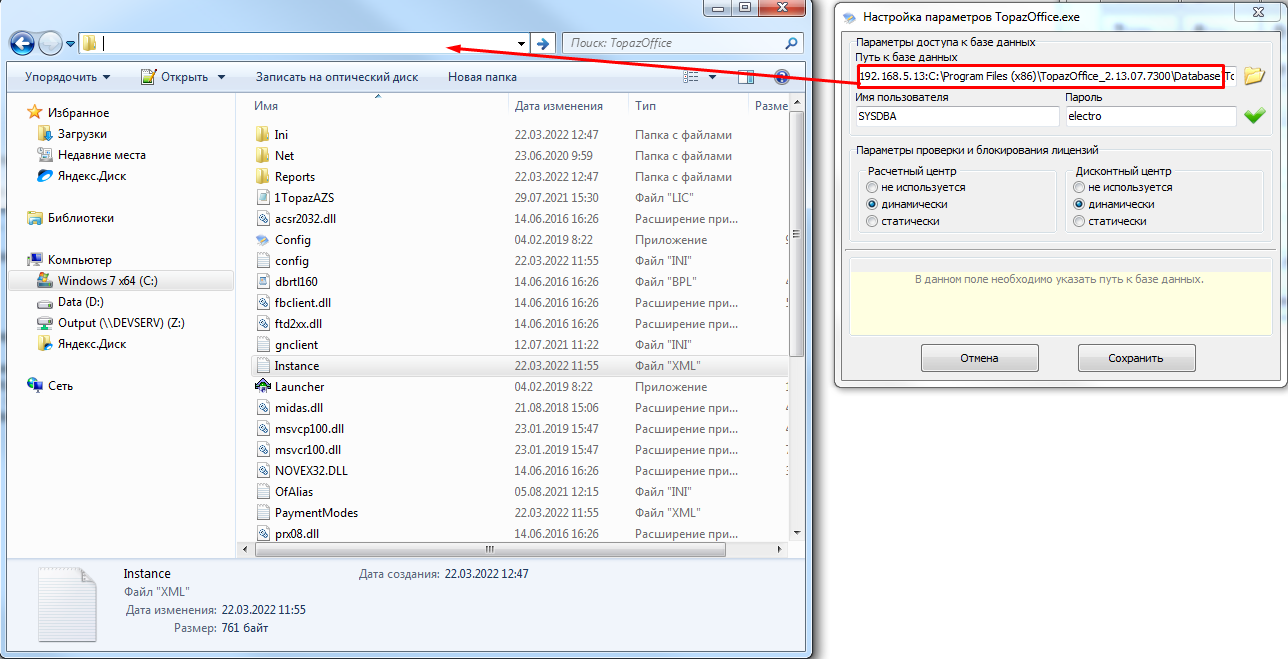This screenshot has width=1288, height=659.
Task: Click Записать на оптический диск
Action: (x=337, y=77)
